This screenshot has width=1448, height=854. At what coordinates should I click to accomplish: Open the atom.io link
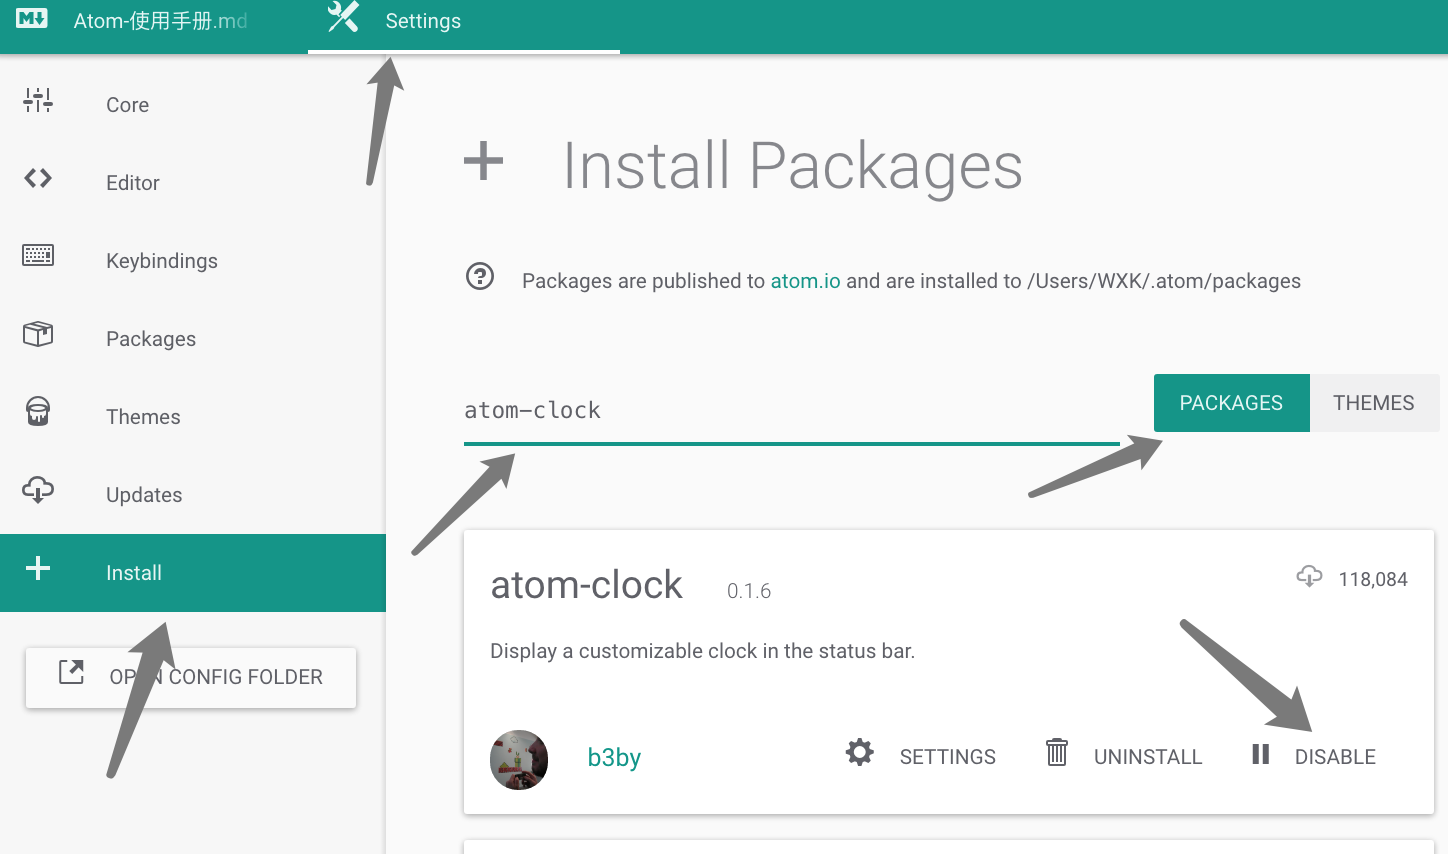pyautogui.click(x=805, y=281)
